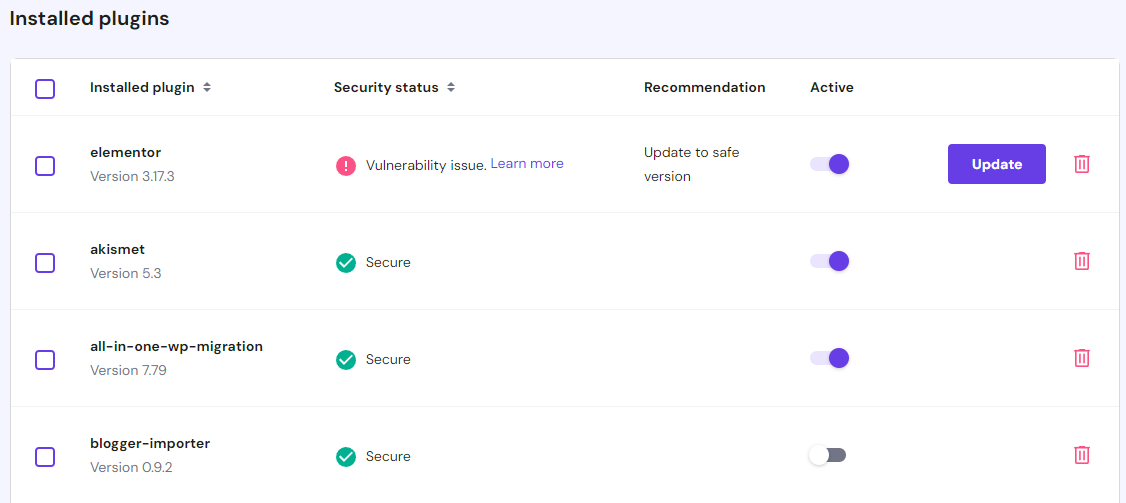Select the elementor row checkbox
The width and height of the screenshot is (1126, 503).
pos(45,166)
